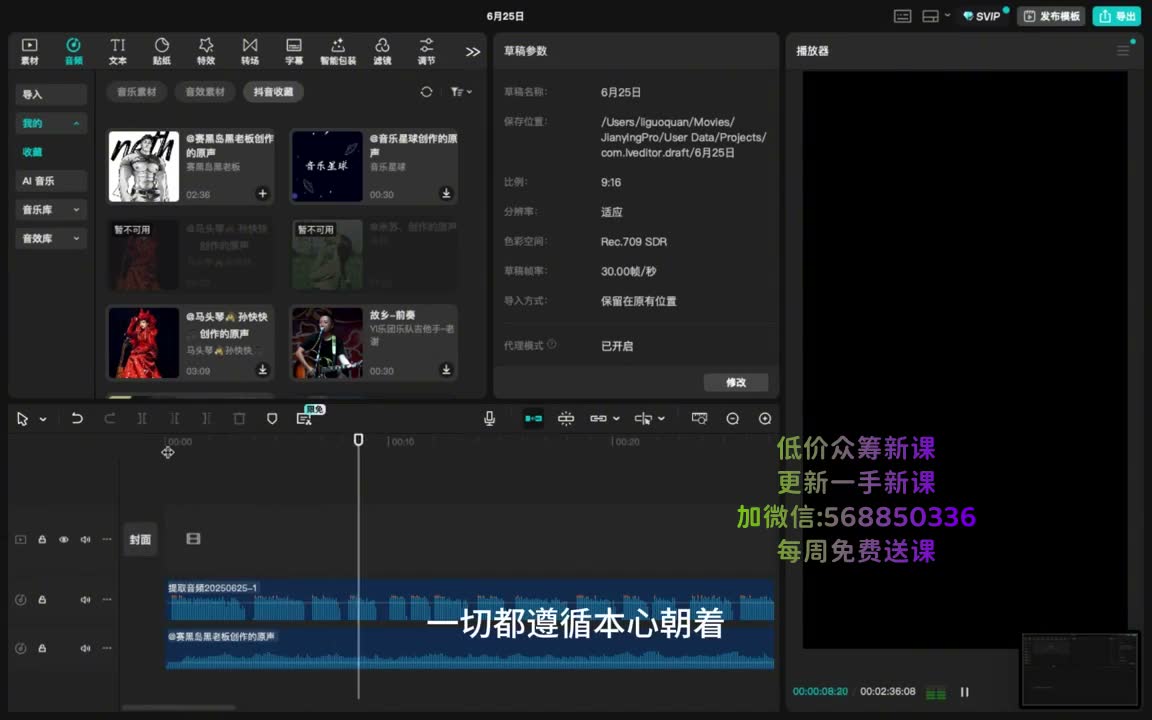Mute the video track audio
Viewport: 1152px width, 720px height.
click(x=85, y=539)
